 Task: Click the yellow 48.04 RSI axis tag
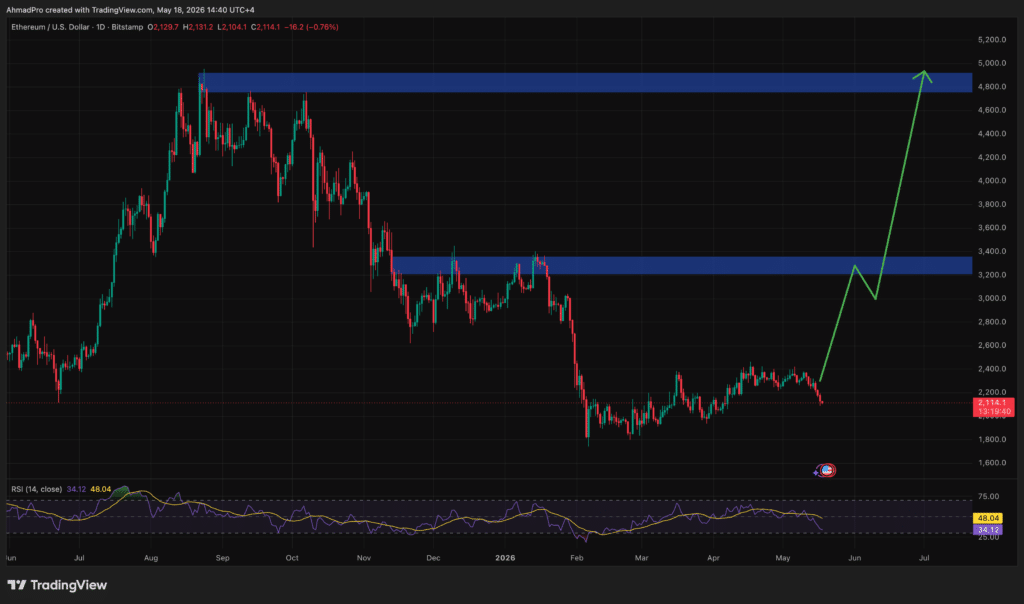pyautogui.click(x=987, y=518)
